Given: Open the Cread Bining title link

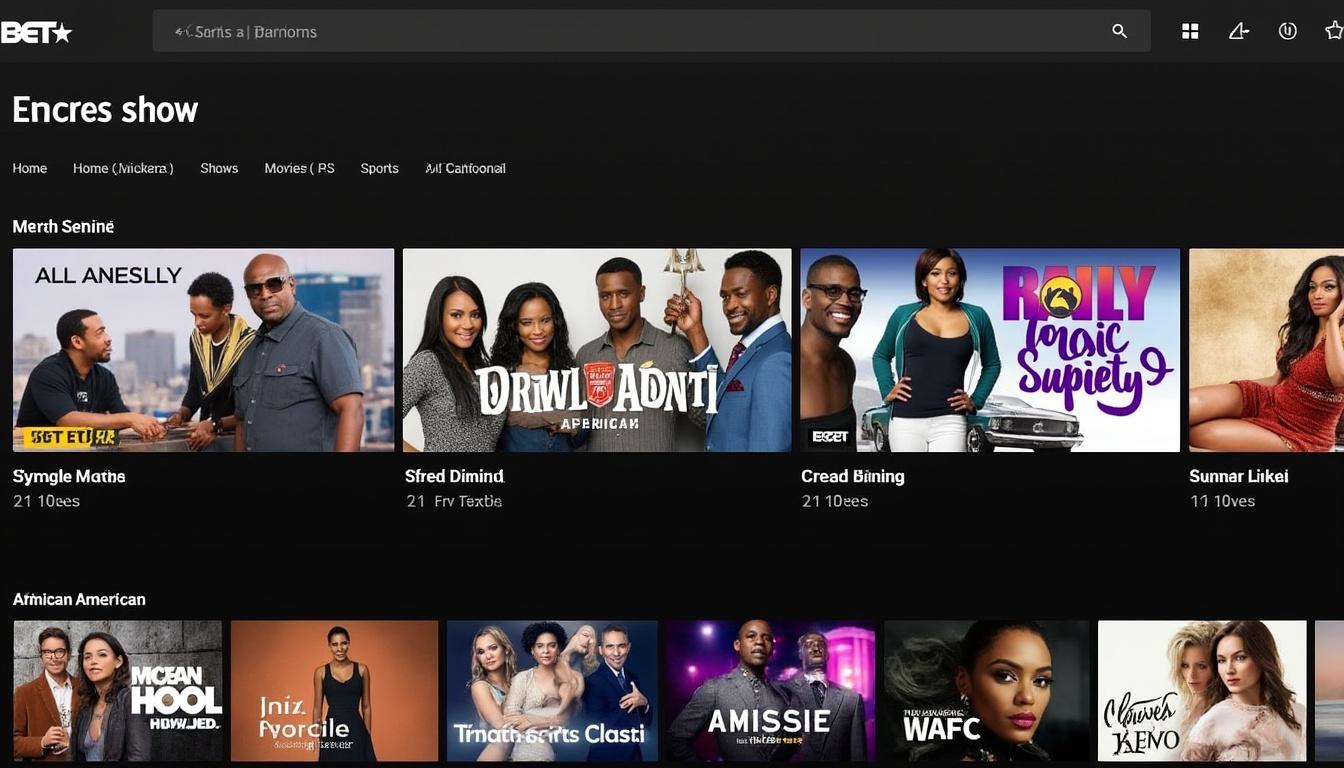Looking at the screenshot, I should [x=852, y=476].
